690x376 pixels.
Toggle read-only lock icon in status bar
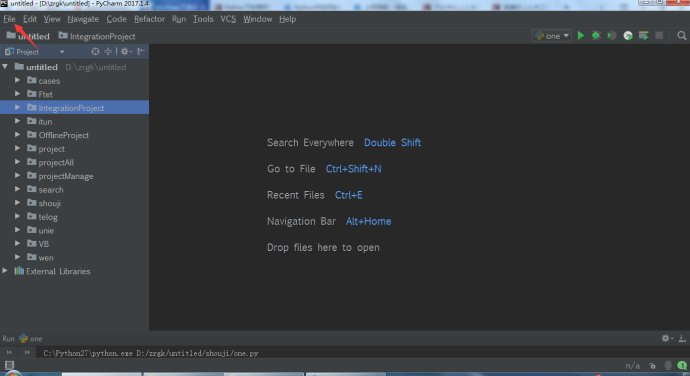(x=652, y=365)
